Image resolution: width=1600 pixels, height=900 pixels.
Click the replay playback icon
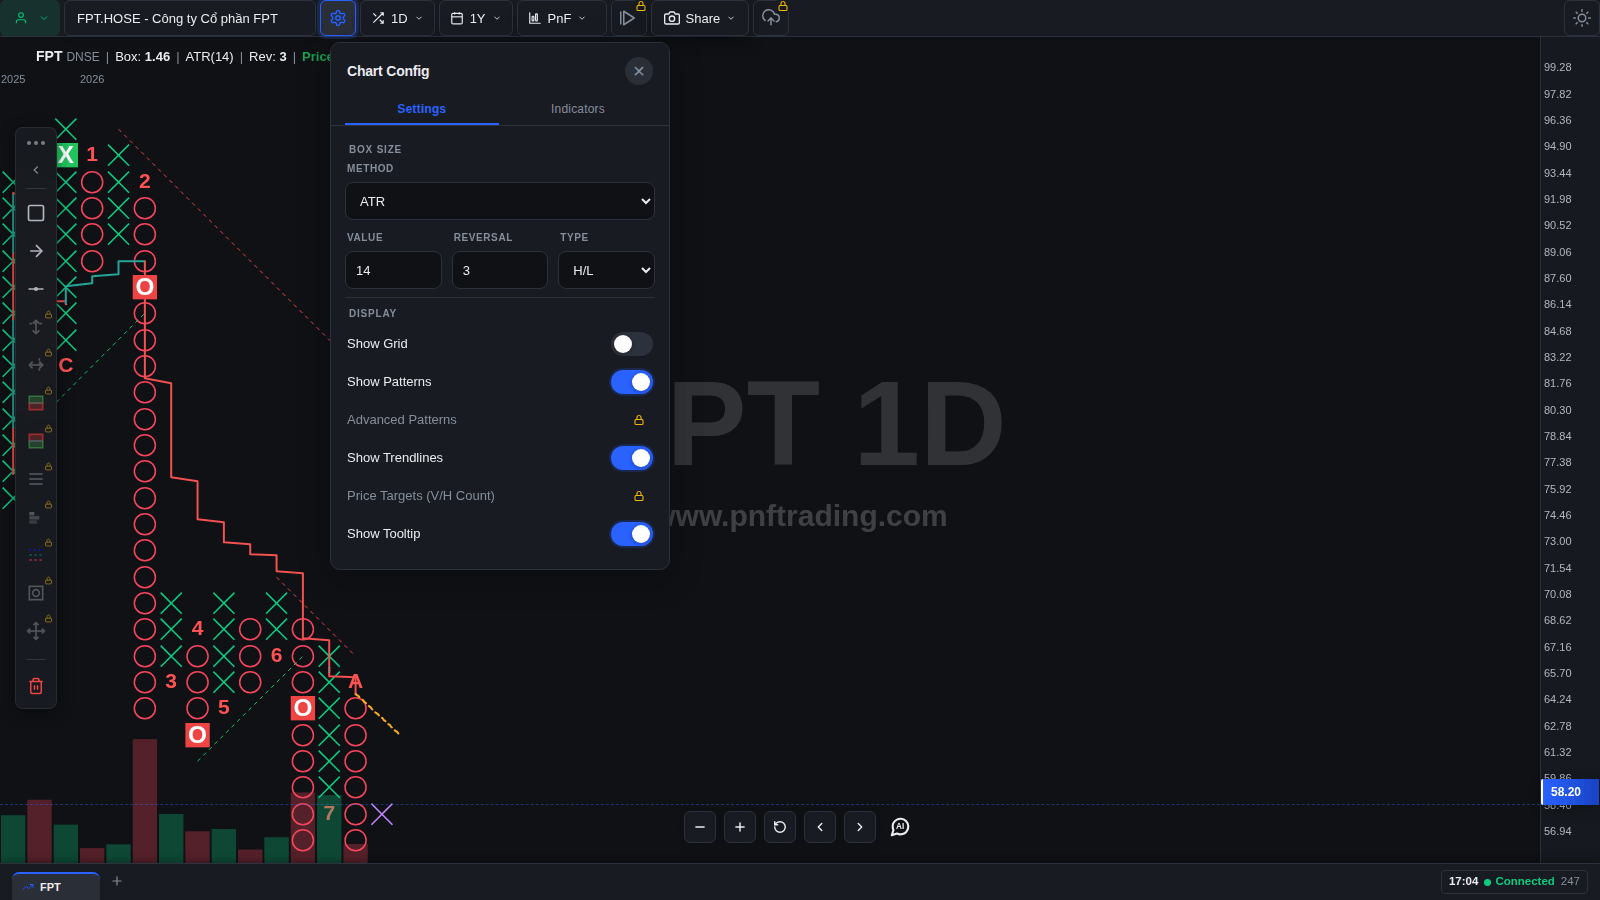point(628,18)
